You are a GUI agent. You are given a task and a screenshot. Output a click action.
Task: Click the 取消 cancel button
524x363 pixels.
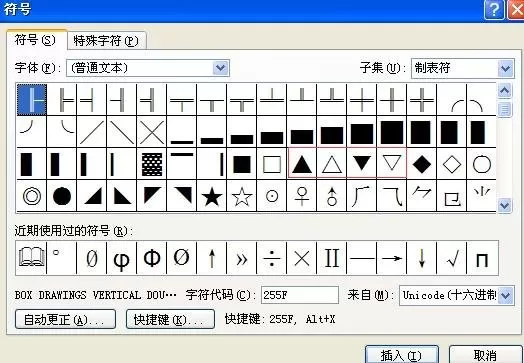485,355
